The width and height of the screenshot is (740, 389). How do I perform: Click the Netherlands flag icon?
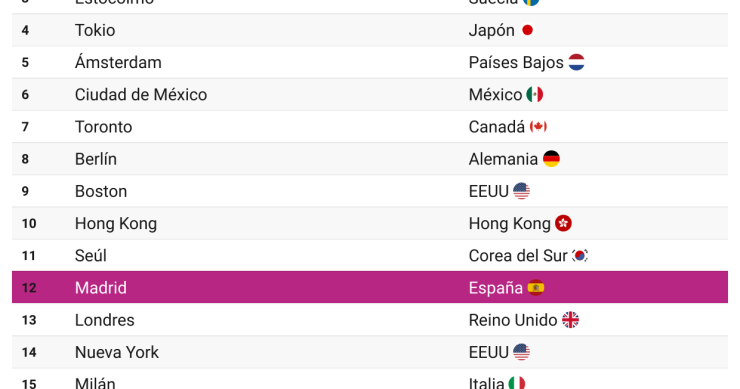[x=576, y=62]
